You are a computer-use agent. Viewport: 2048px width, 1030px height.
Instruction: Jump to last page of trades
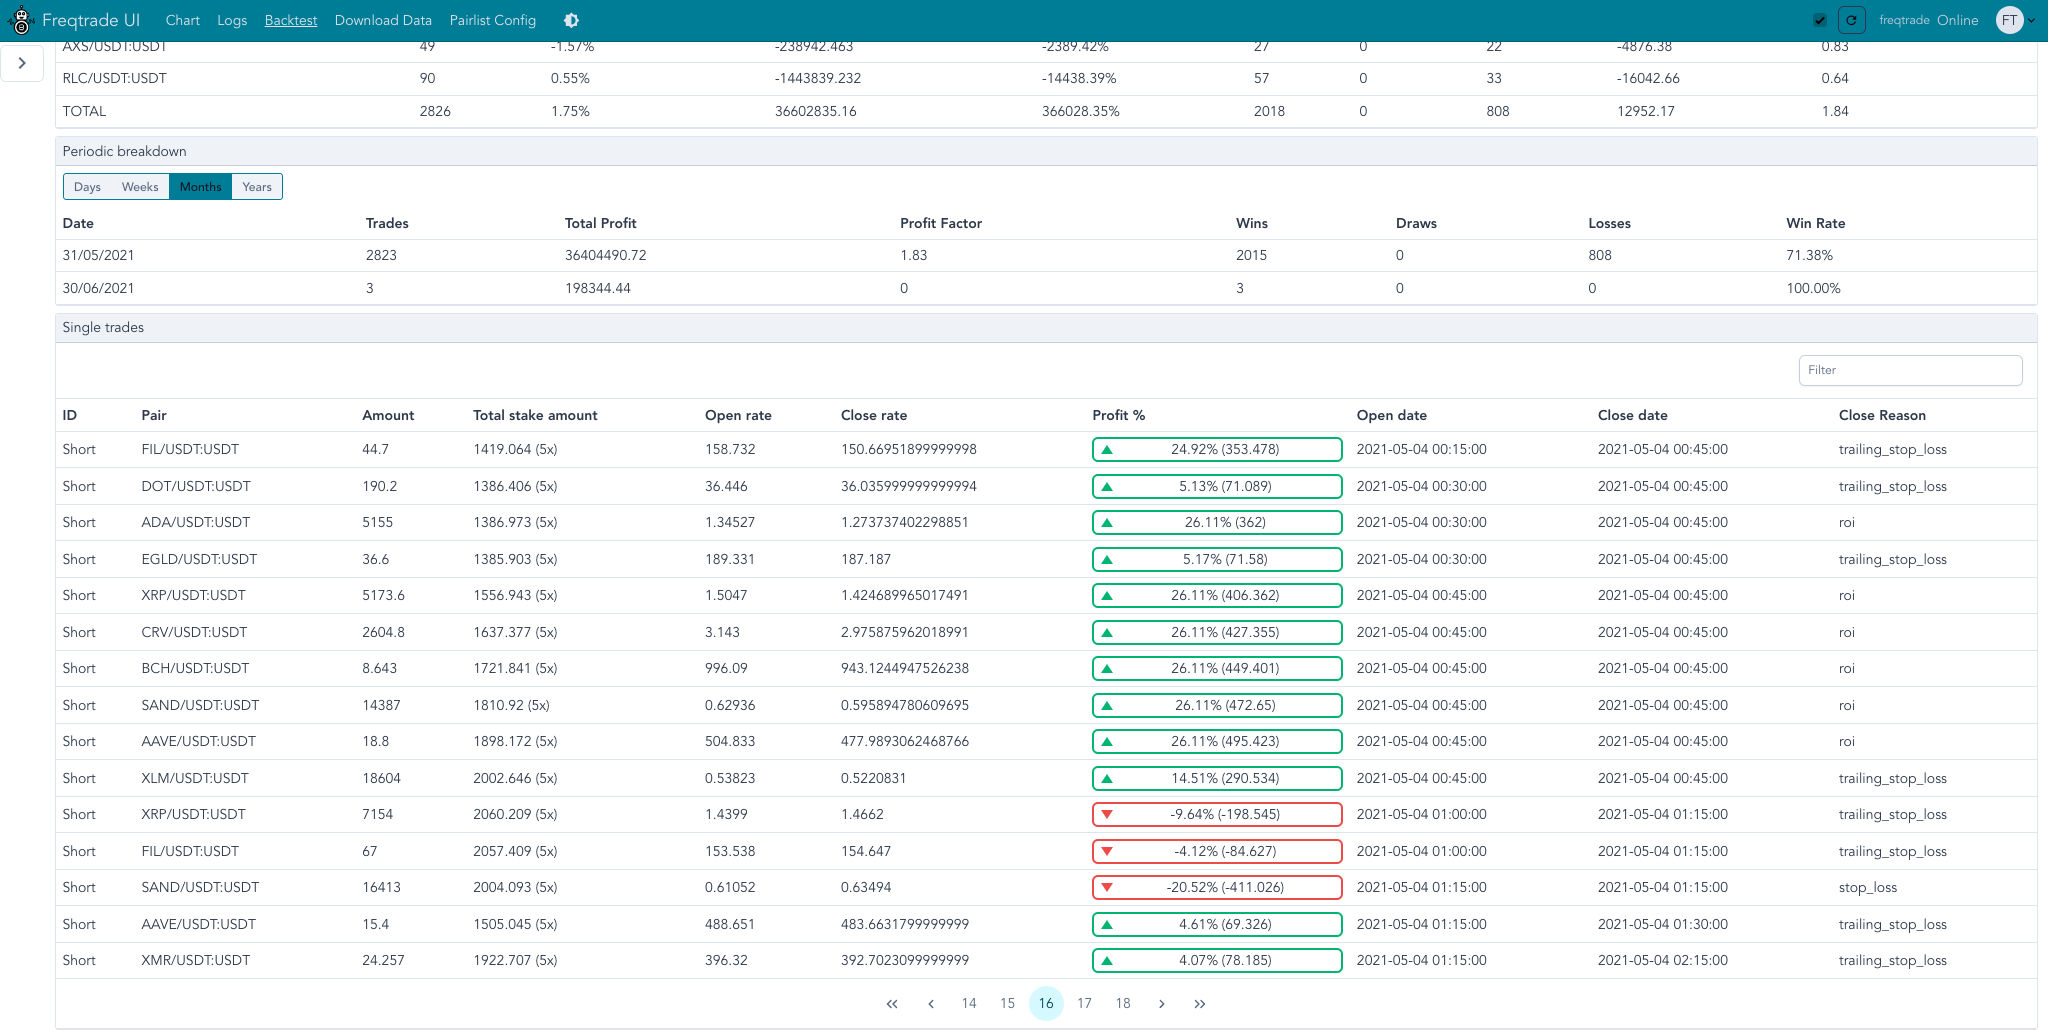pyautogui.click(x=1200, y=1003)
